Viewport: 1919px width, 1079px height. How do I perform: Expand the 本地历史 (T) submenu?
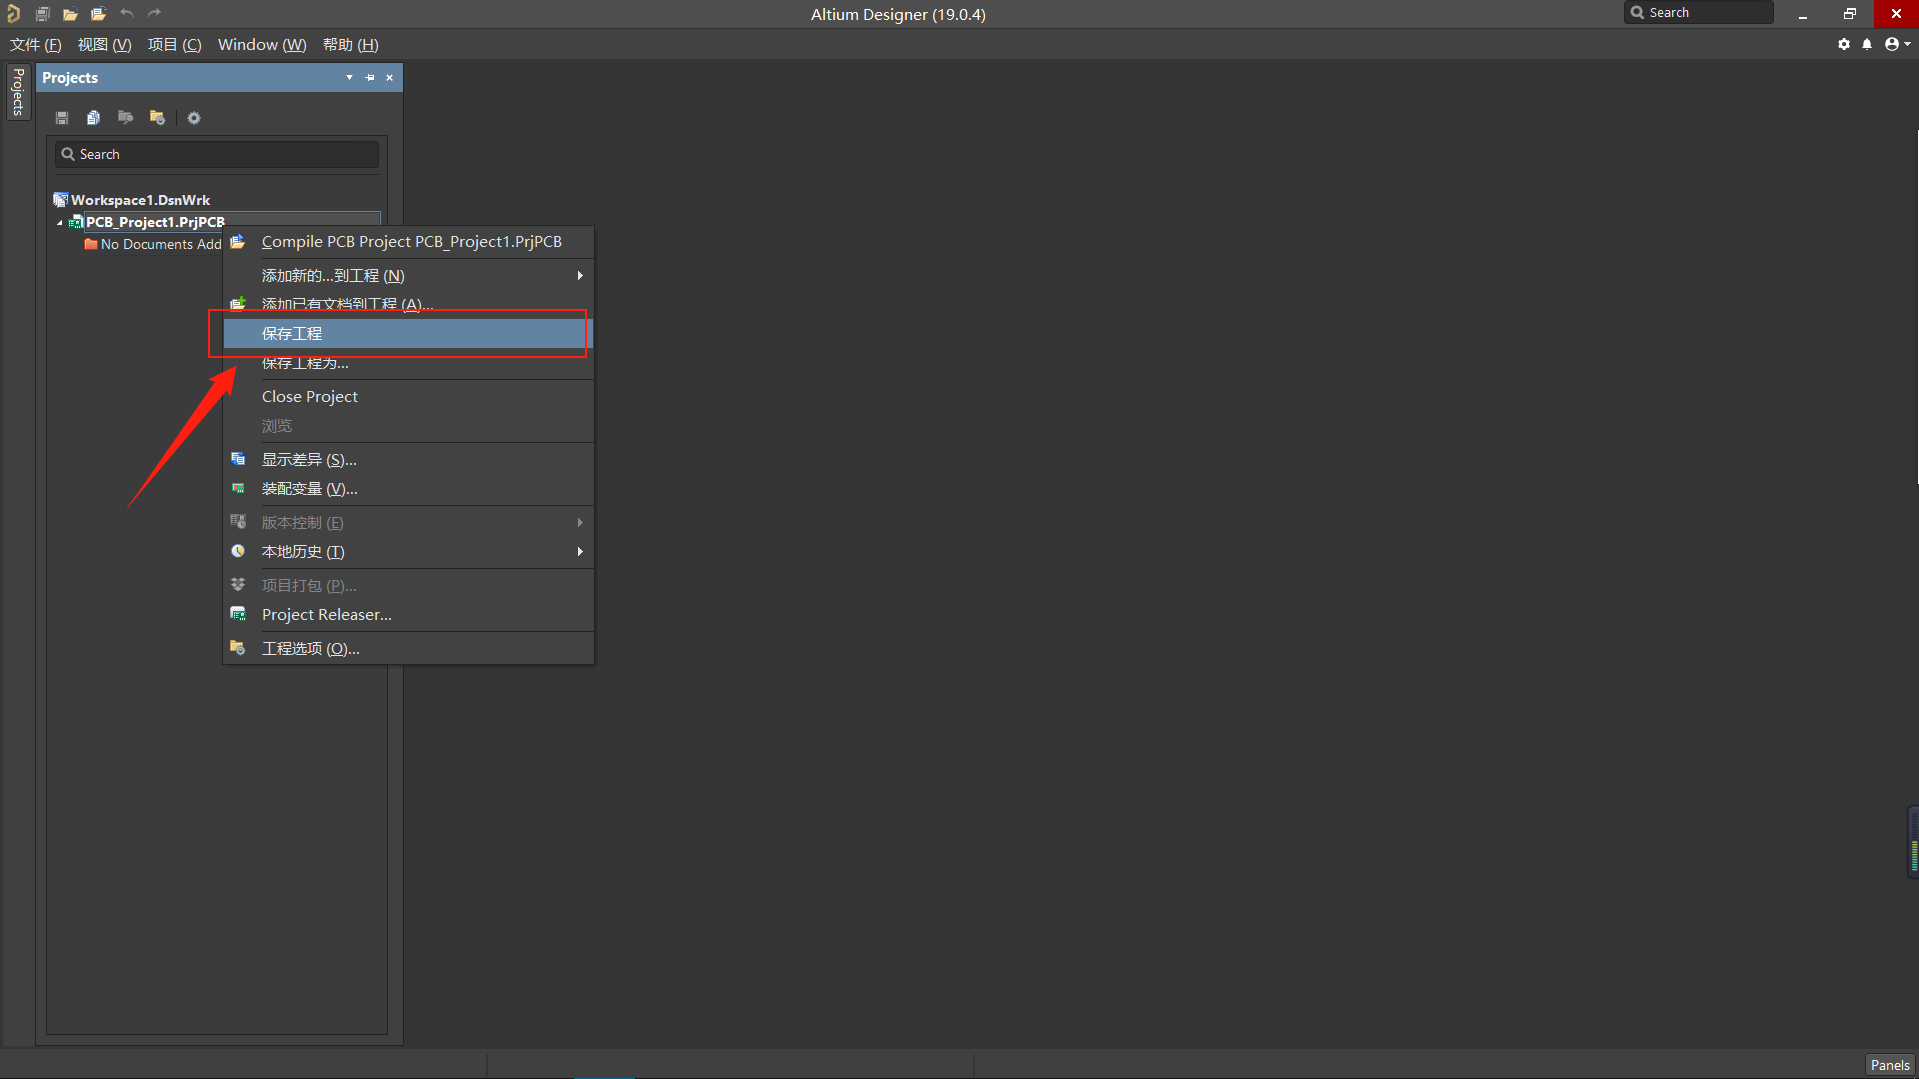408,552
